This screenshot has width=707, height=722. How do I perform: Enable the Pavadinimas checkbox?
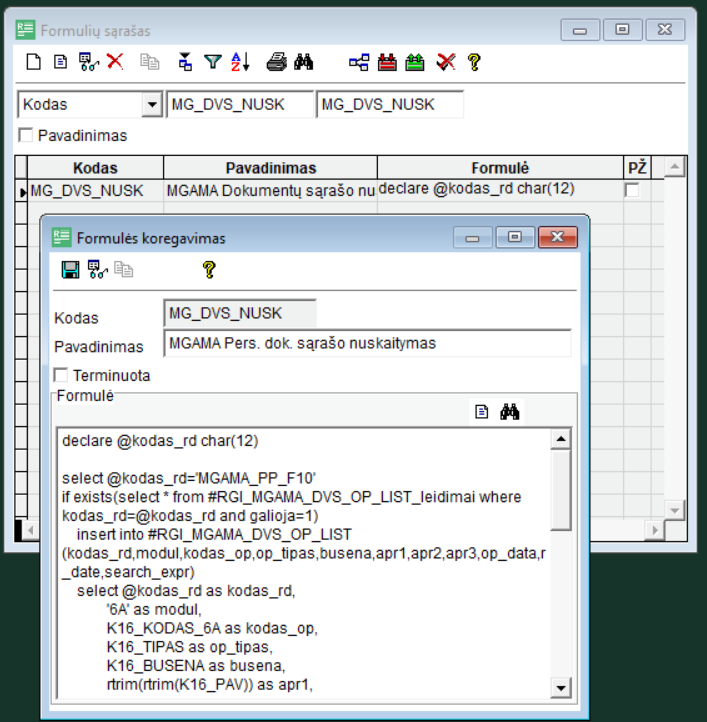click(25, 135)
